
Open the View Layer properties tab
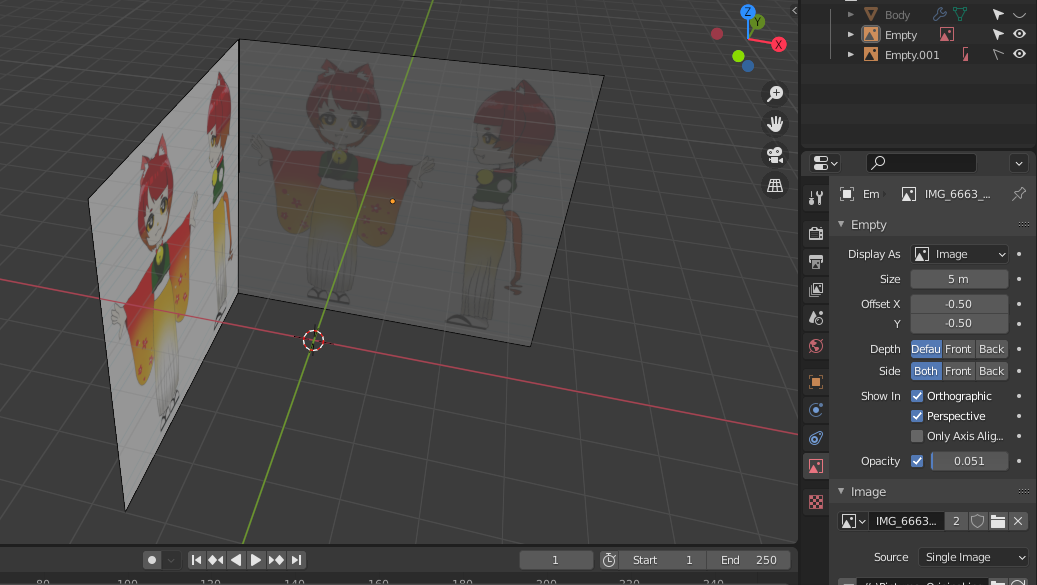tap(815, 290)
